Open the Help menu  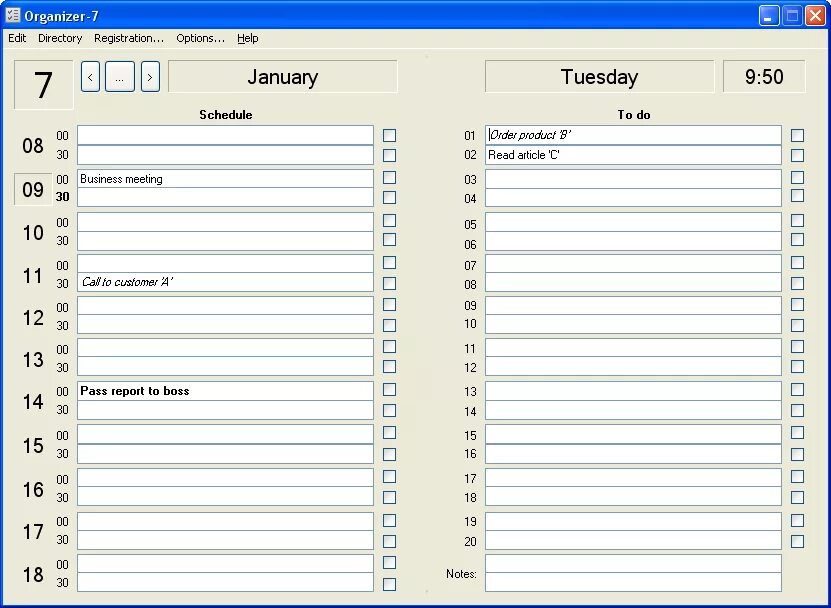[247, 38]
